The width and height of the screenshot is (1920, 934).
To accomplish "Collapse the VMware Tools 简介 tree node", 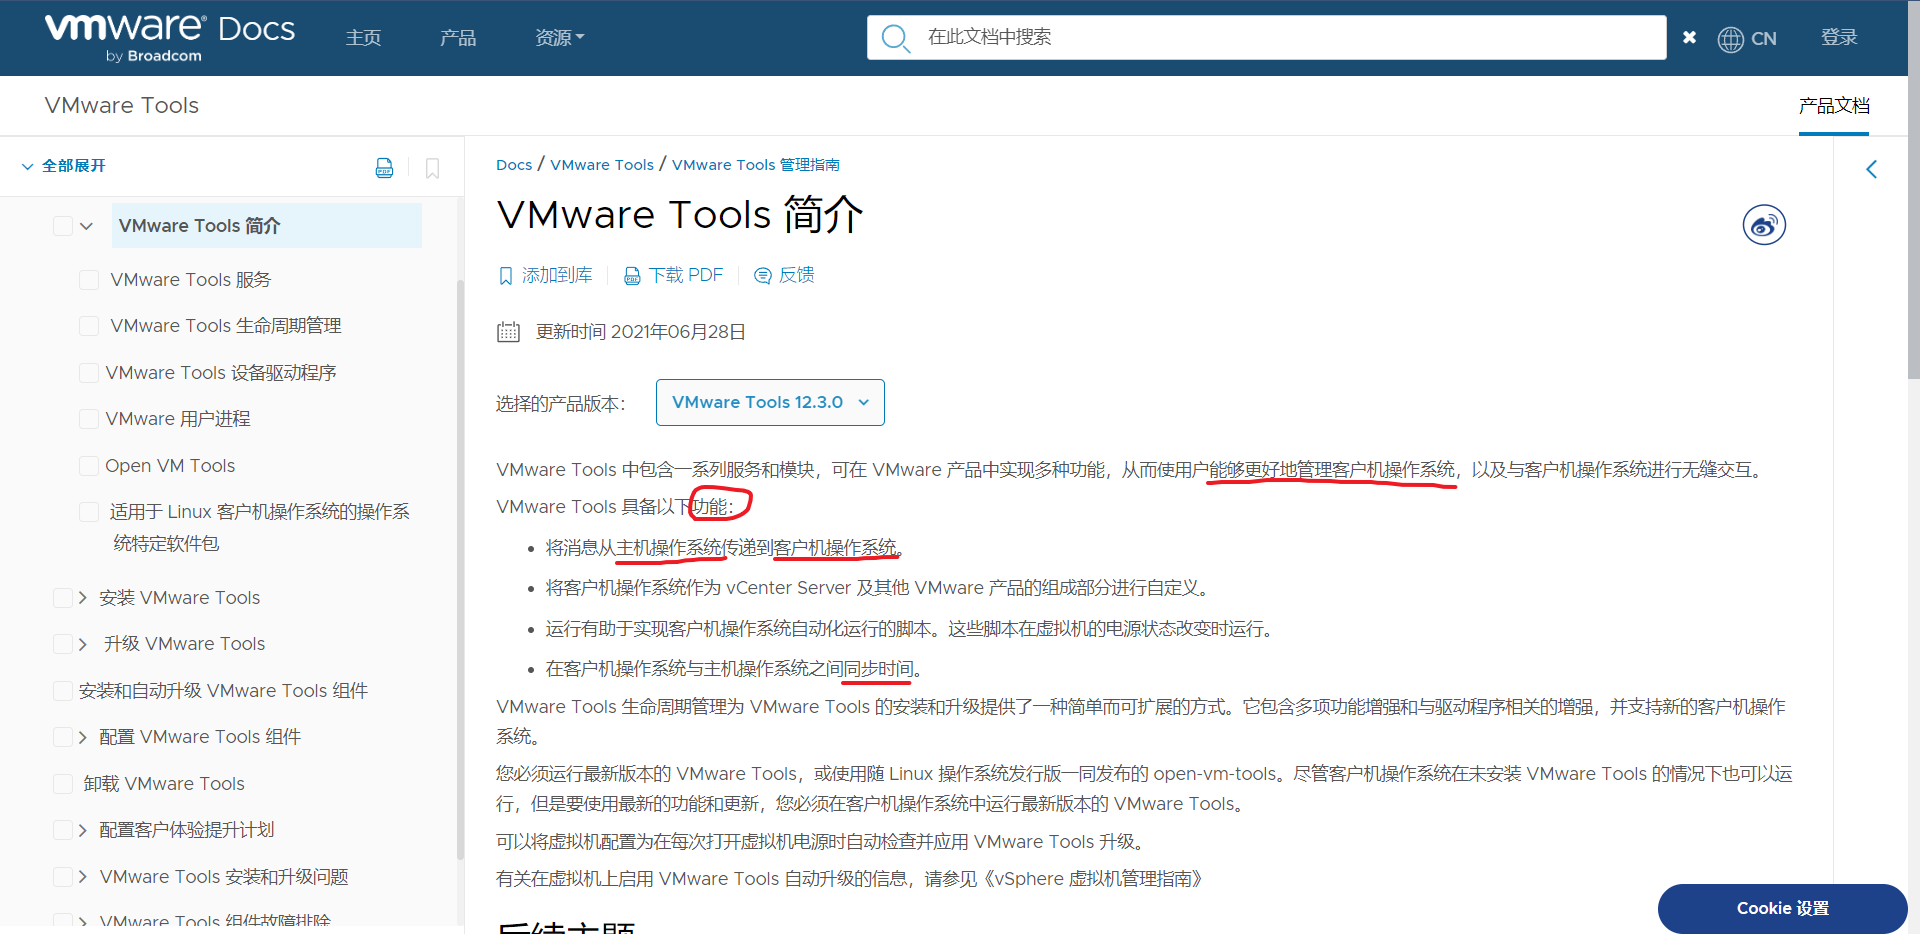I will [x=87, y=226].
